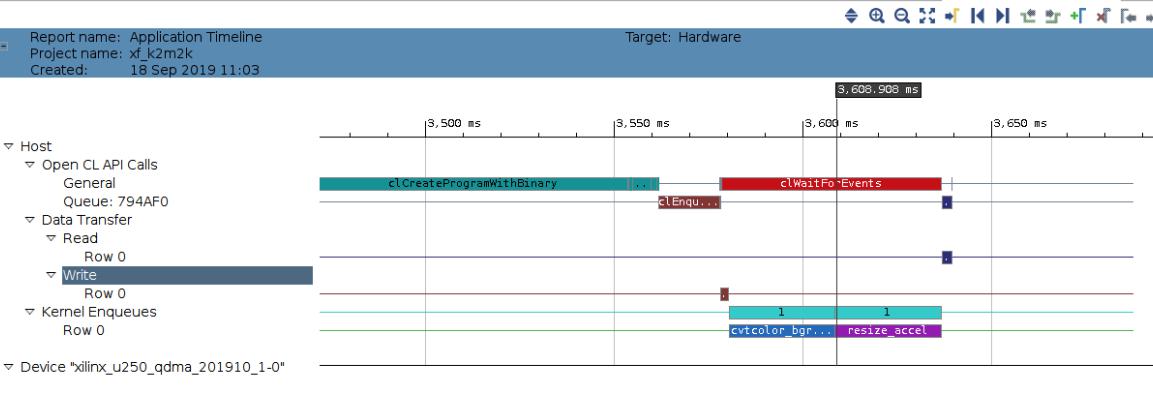
Task: Select the highlighted Write row
Action: [188, 275]
